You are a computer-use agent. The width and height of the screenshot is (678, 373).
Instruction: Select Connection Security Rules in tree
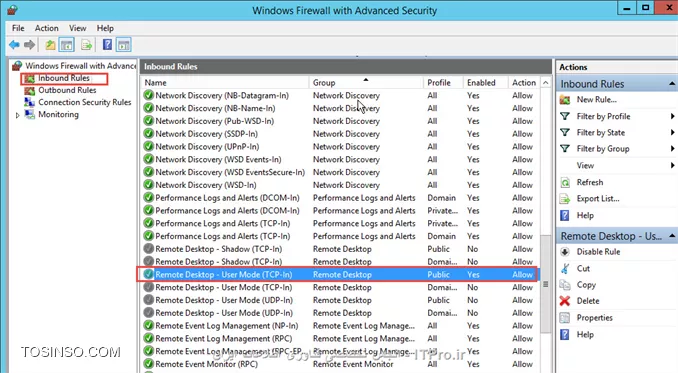85,102
